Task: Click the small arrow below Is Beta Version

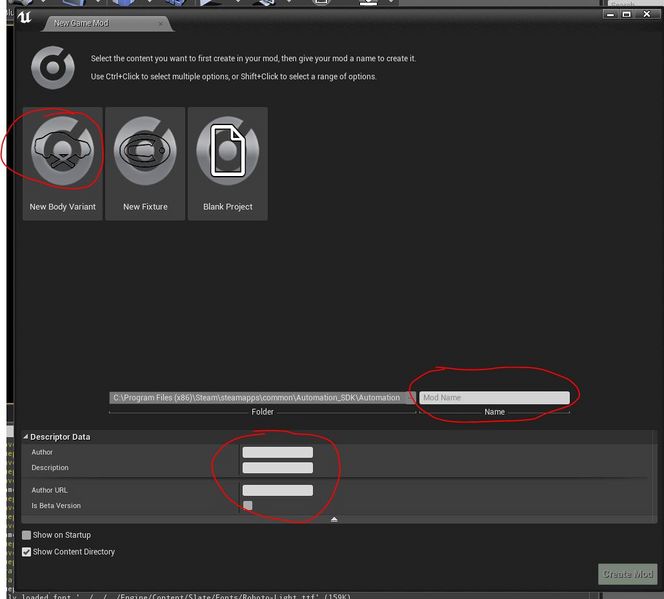Action: pyautogui.click(x=334, y=519)
